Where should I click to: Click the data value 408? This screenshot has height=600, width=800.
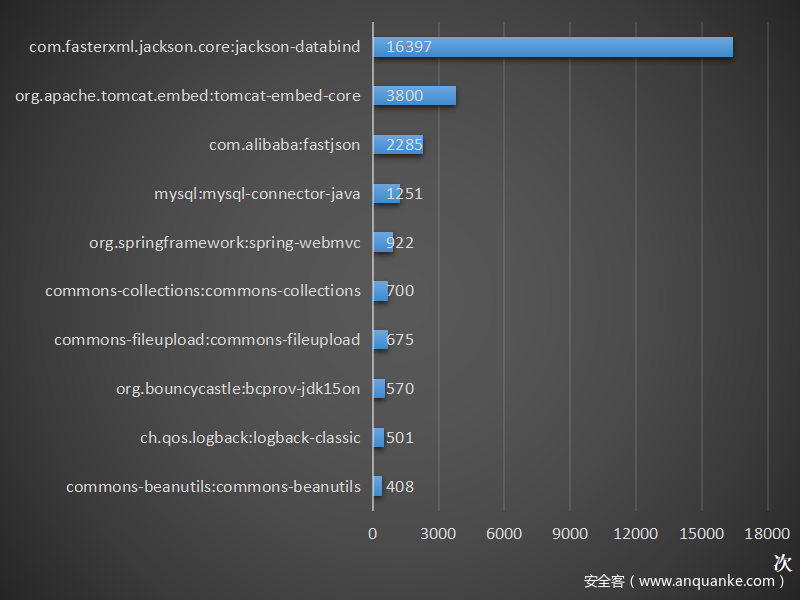coord(400,487)
